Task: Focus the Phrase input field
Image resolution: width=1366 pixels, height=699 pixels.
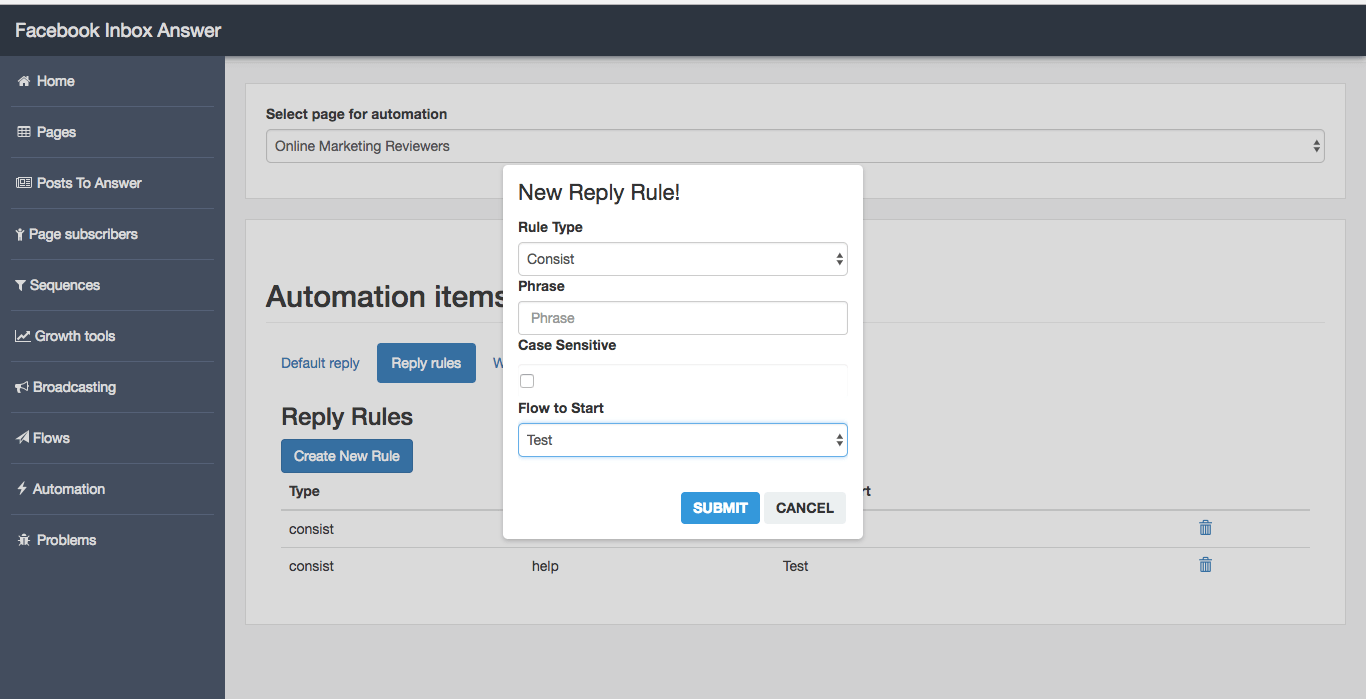Action: [683, 318]
